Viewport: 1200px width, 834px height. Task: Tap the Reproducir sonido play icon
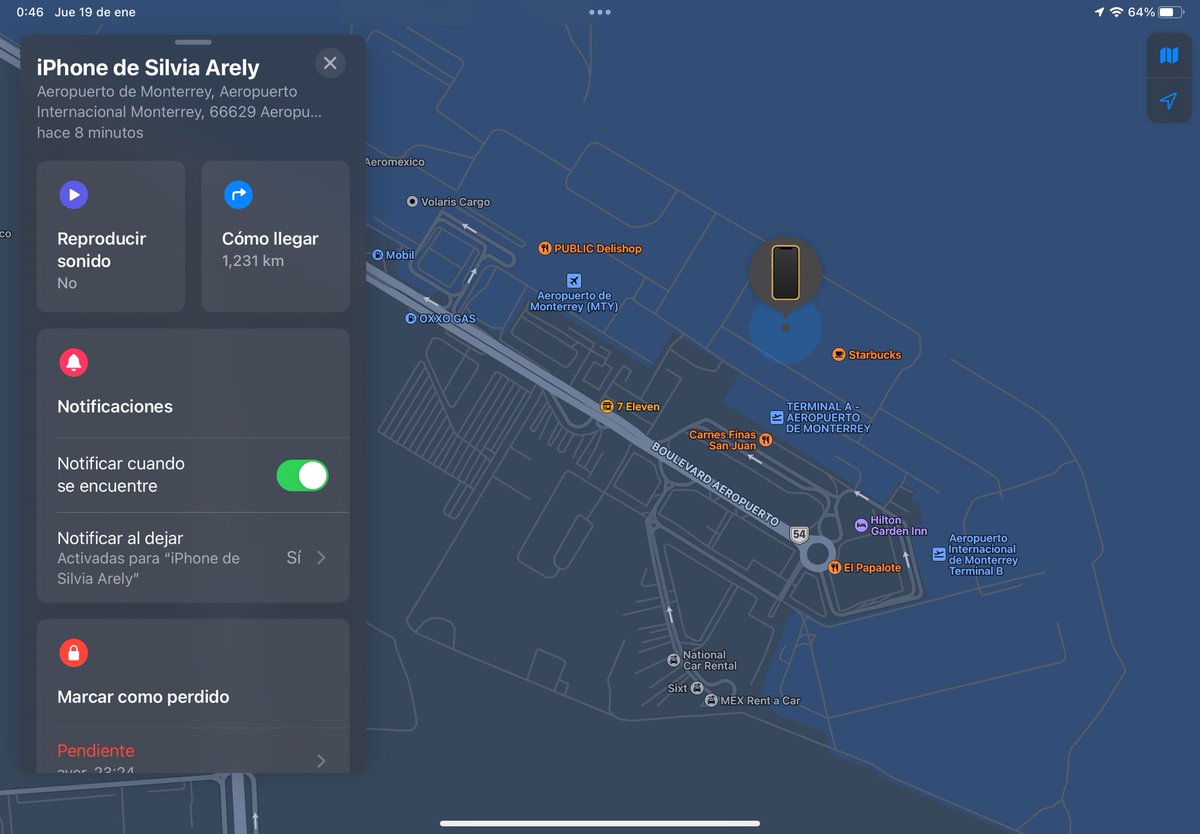73,194
